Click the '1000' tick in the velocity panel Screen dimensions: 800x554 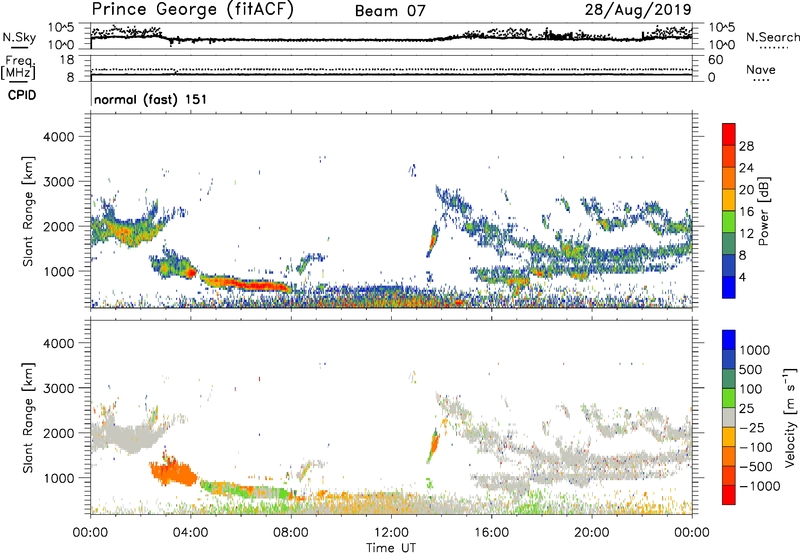pyautogui.click(x=59, y=478)
